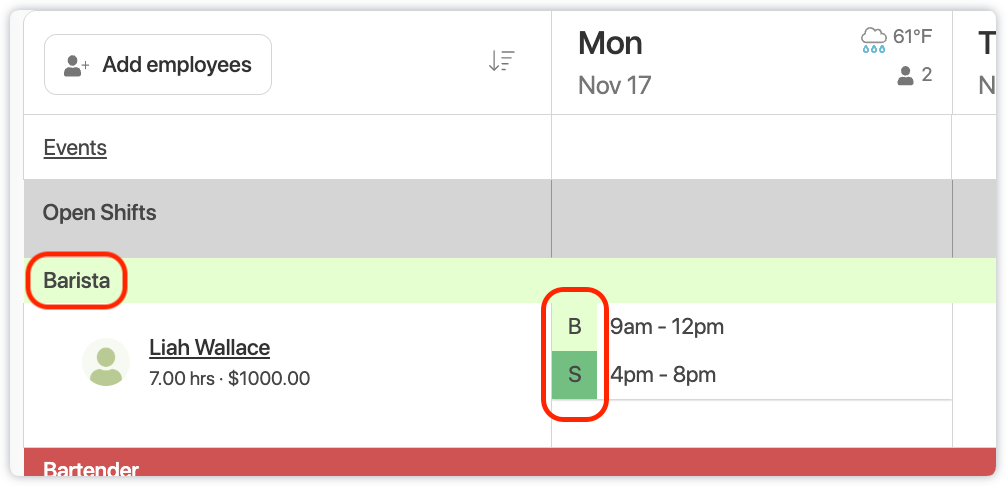This screenshot has height=486, width=1006.
Task: Select the 9am - 12pm shift
Action: click(x=667, y=327)
